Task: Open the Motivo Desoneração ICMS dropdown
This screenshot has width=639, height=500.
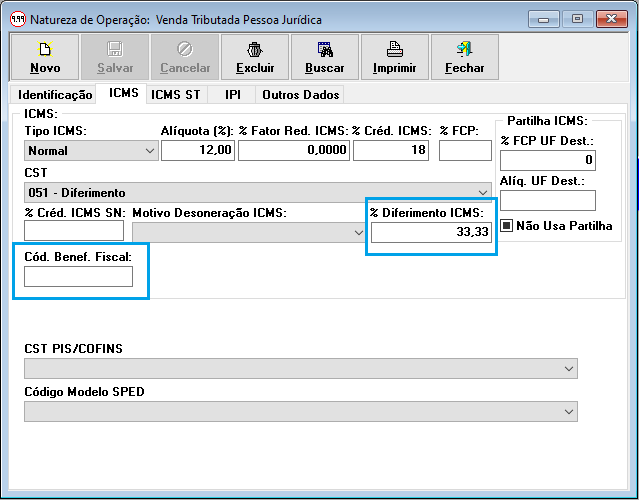Action: (359, 232)
